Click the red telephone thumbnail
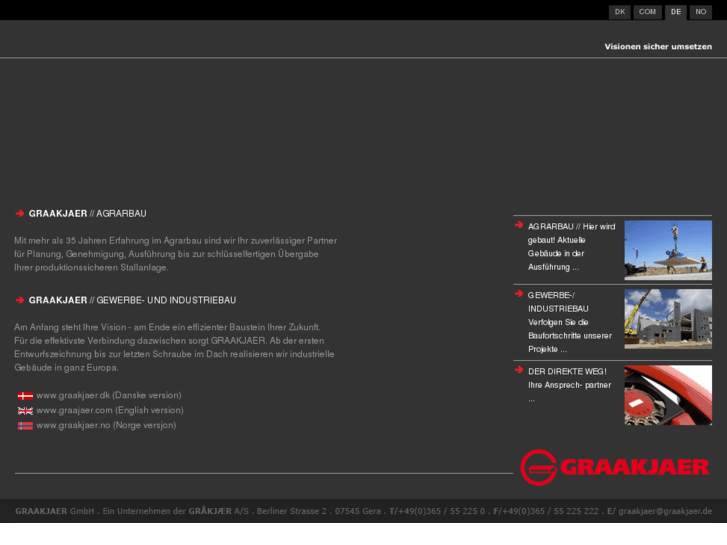The height and width of the screenshot is (545, 727). 668,395
